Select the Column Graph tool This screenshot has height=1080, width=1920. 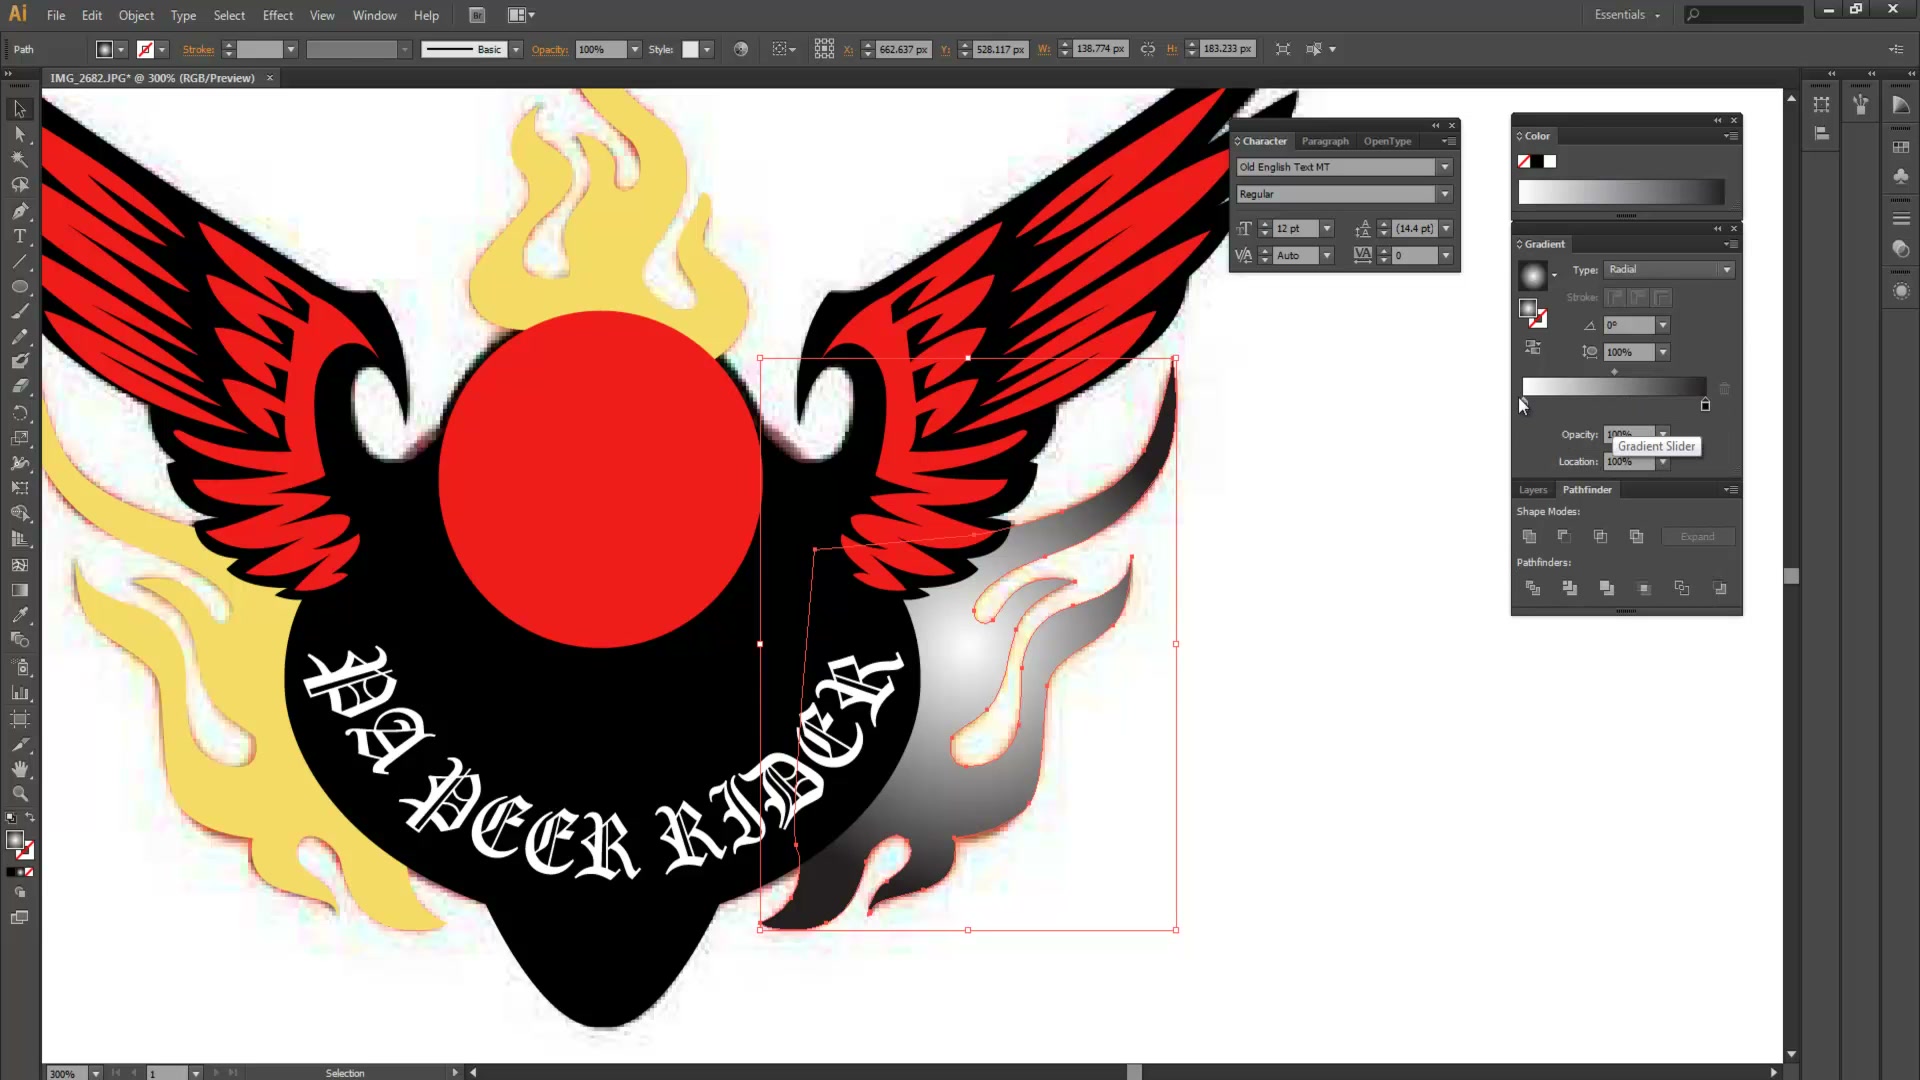pyautogui.click(x=19, y=692)
